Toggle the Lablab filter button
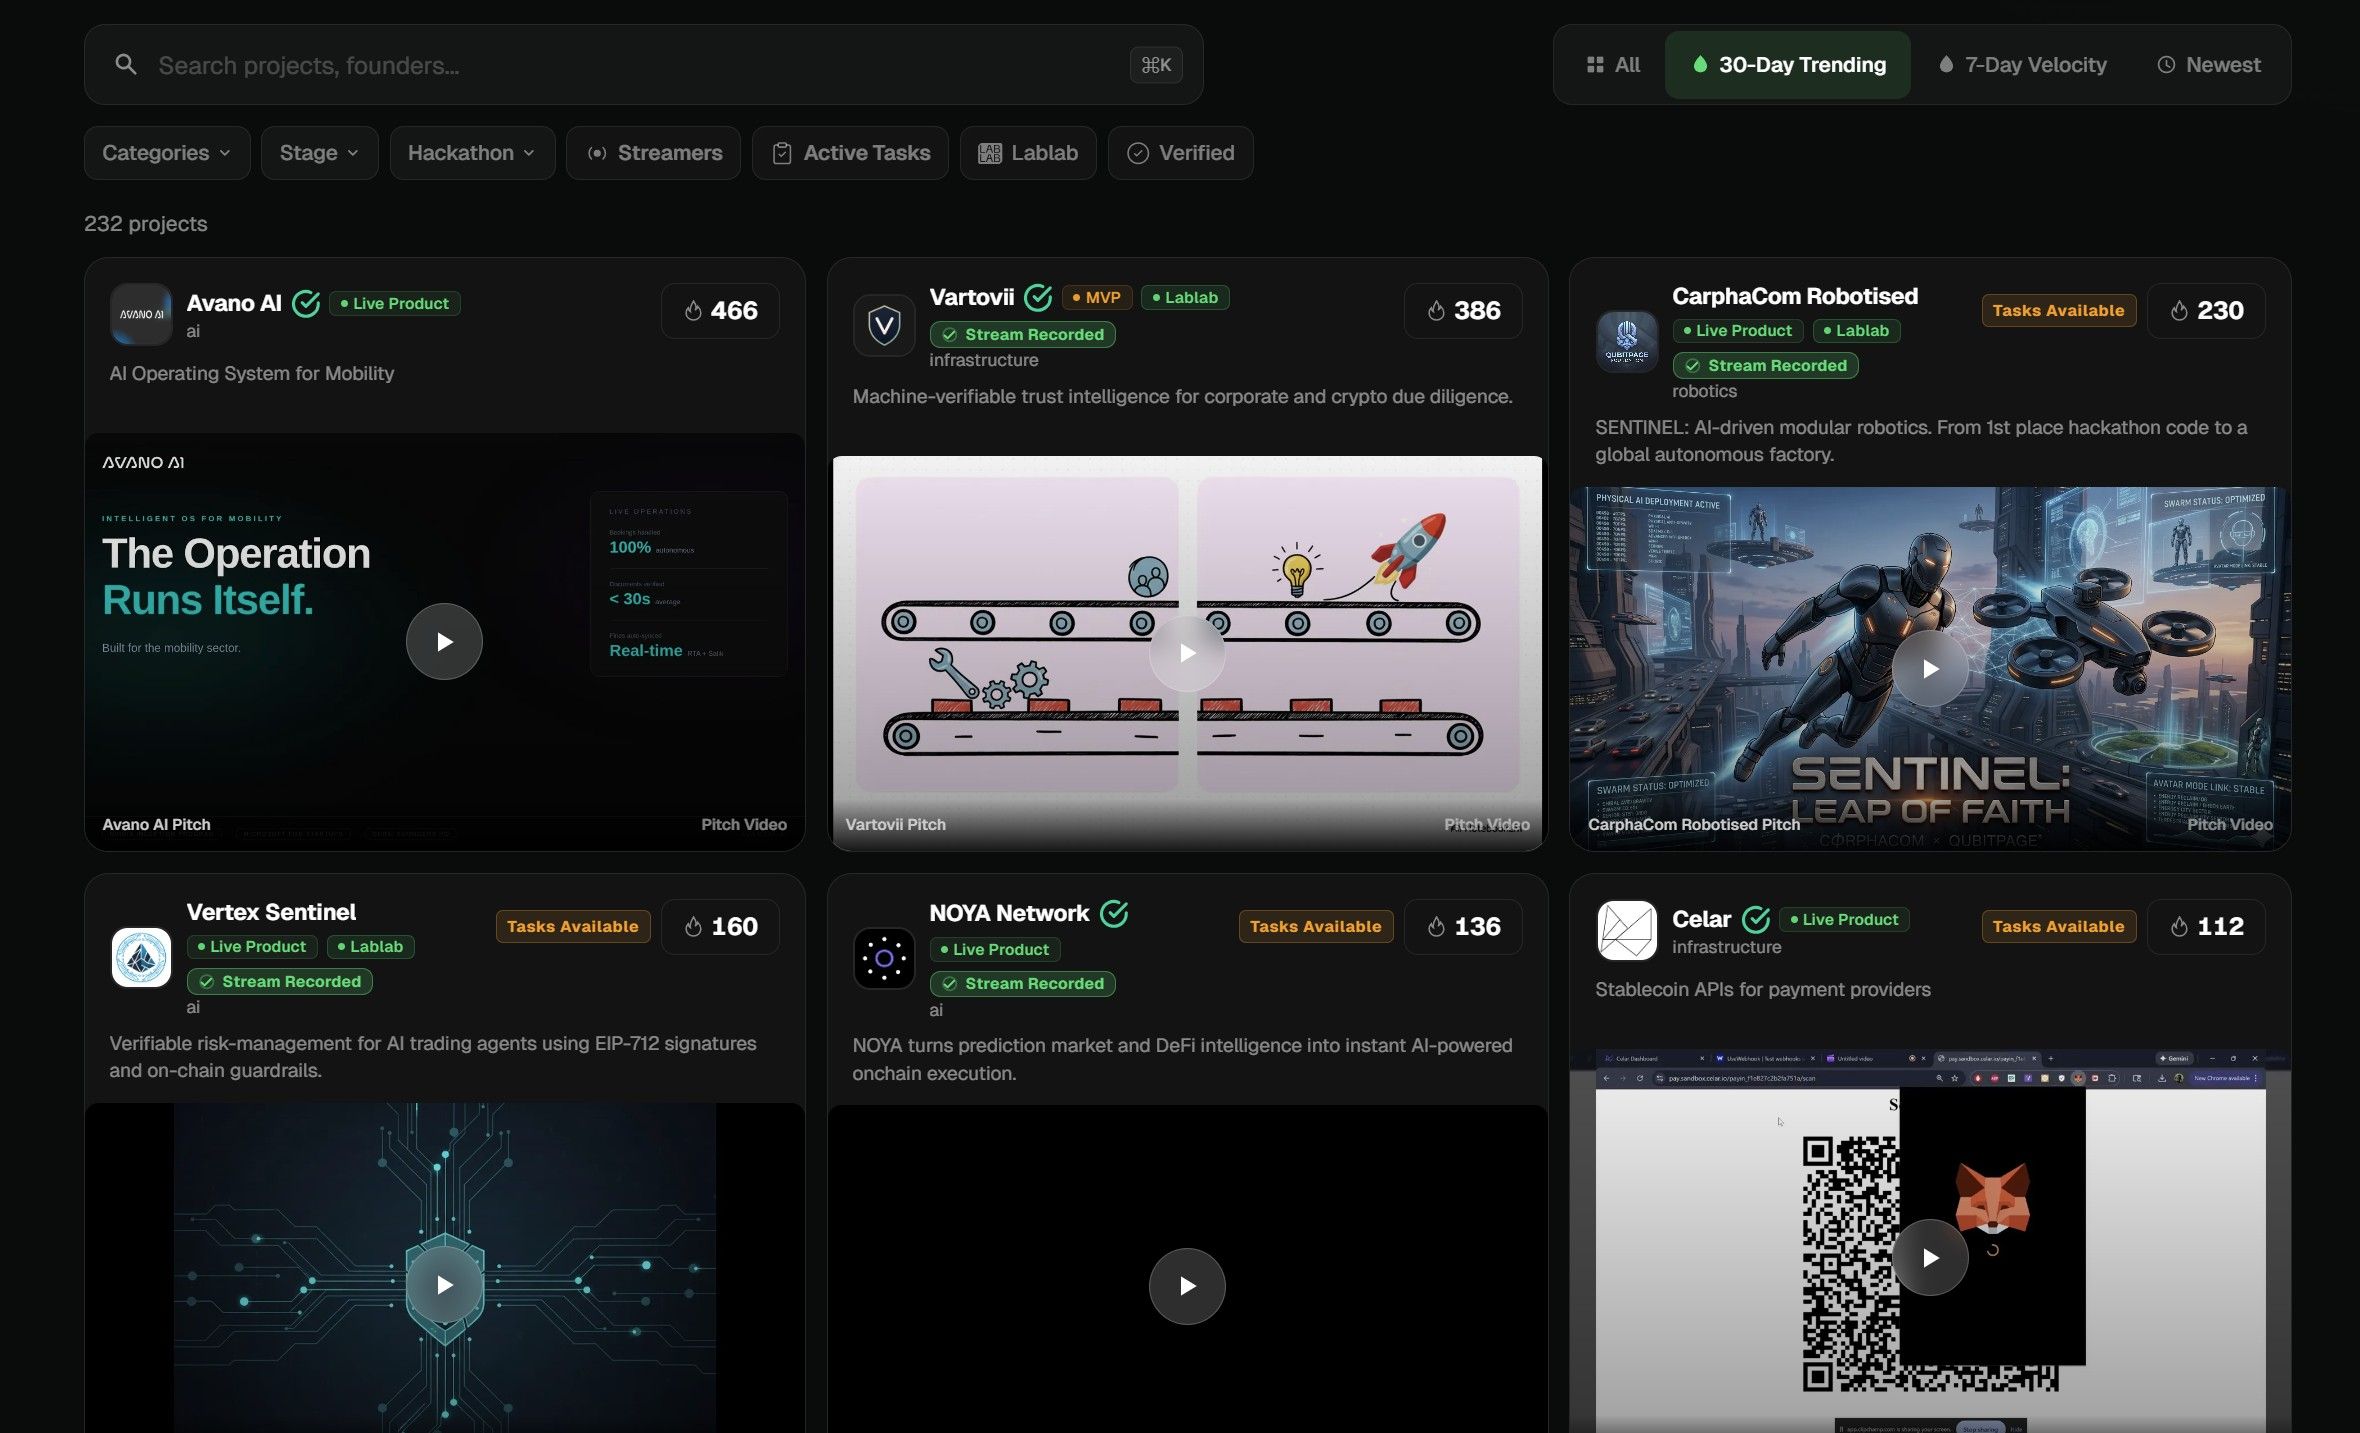 (1028, 153)
